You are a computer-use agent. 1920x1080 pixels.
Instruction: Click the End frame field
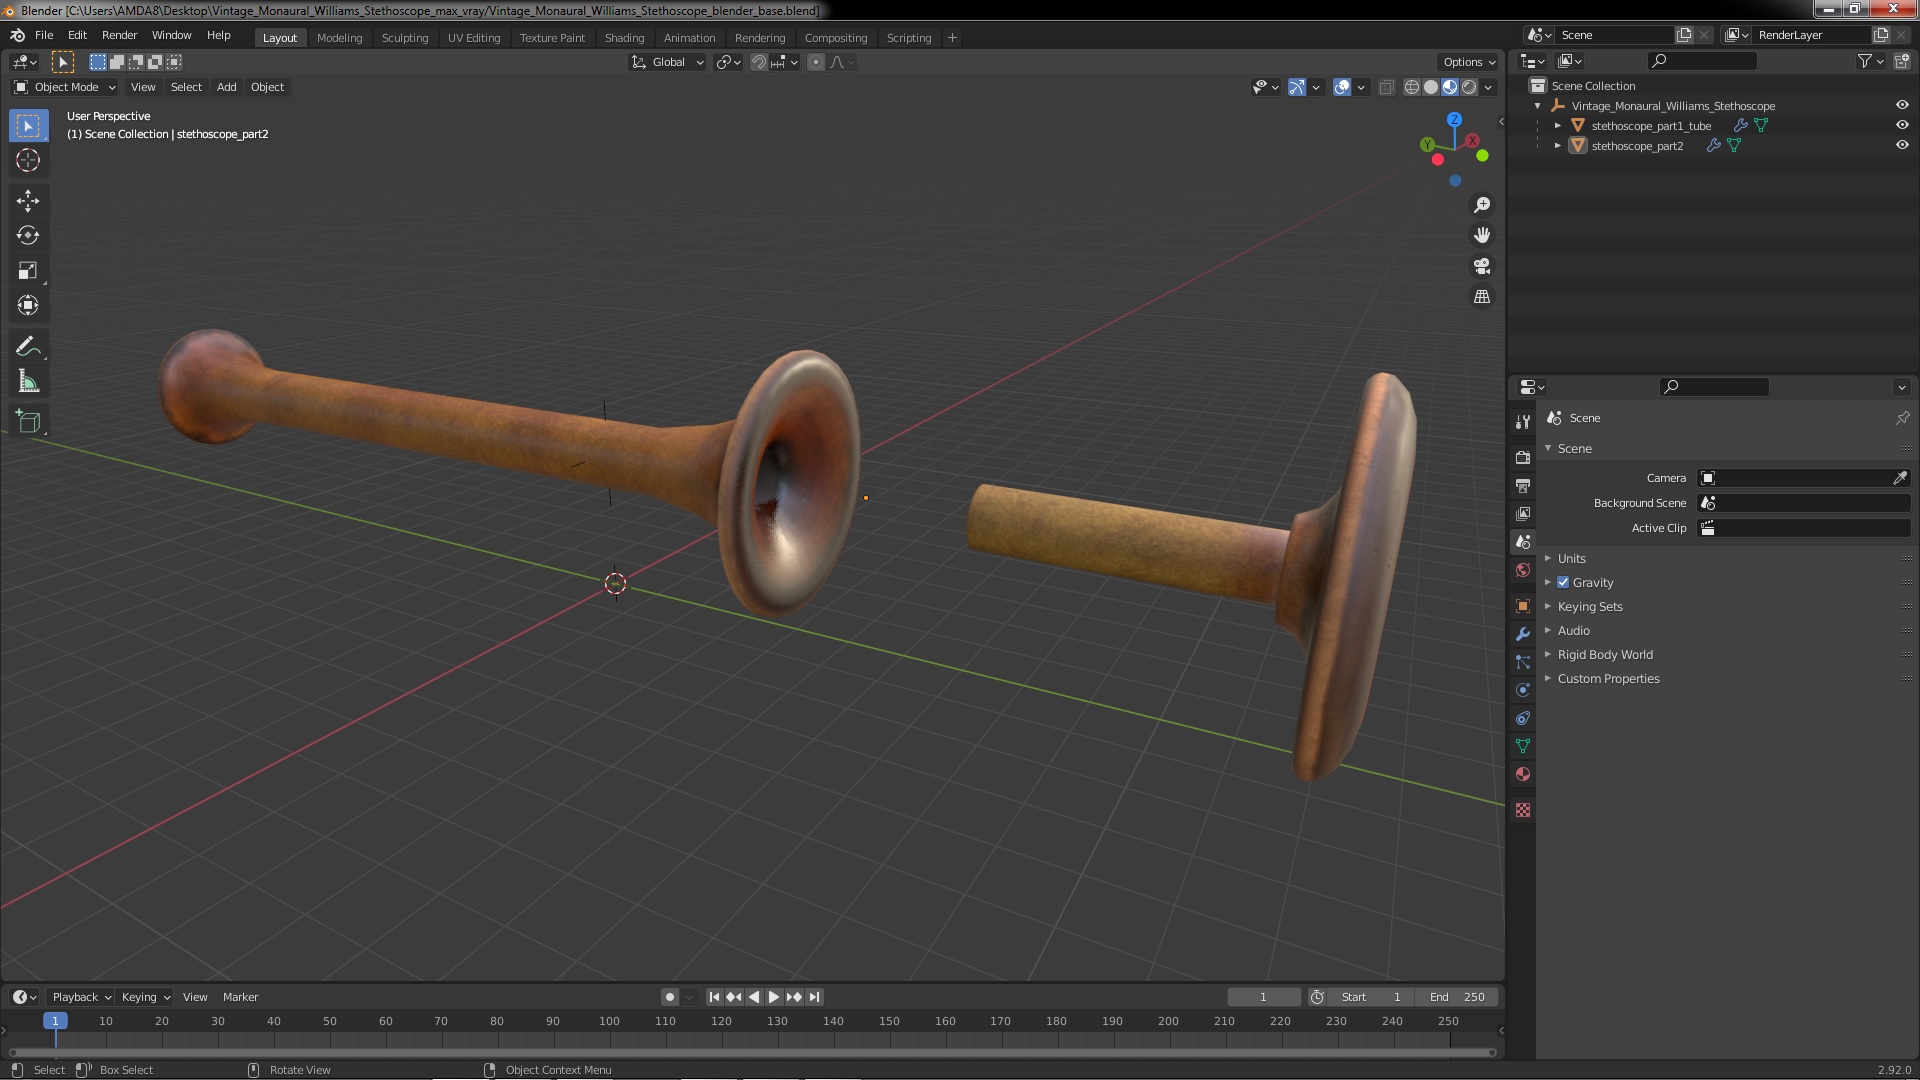click(1457, 997)
